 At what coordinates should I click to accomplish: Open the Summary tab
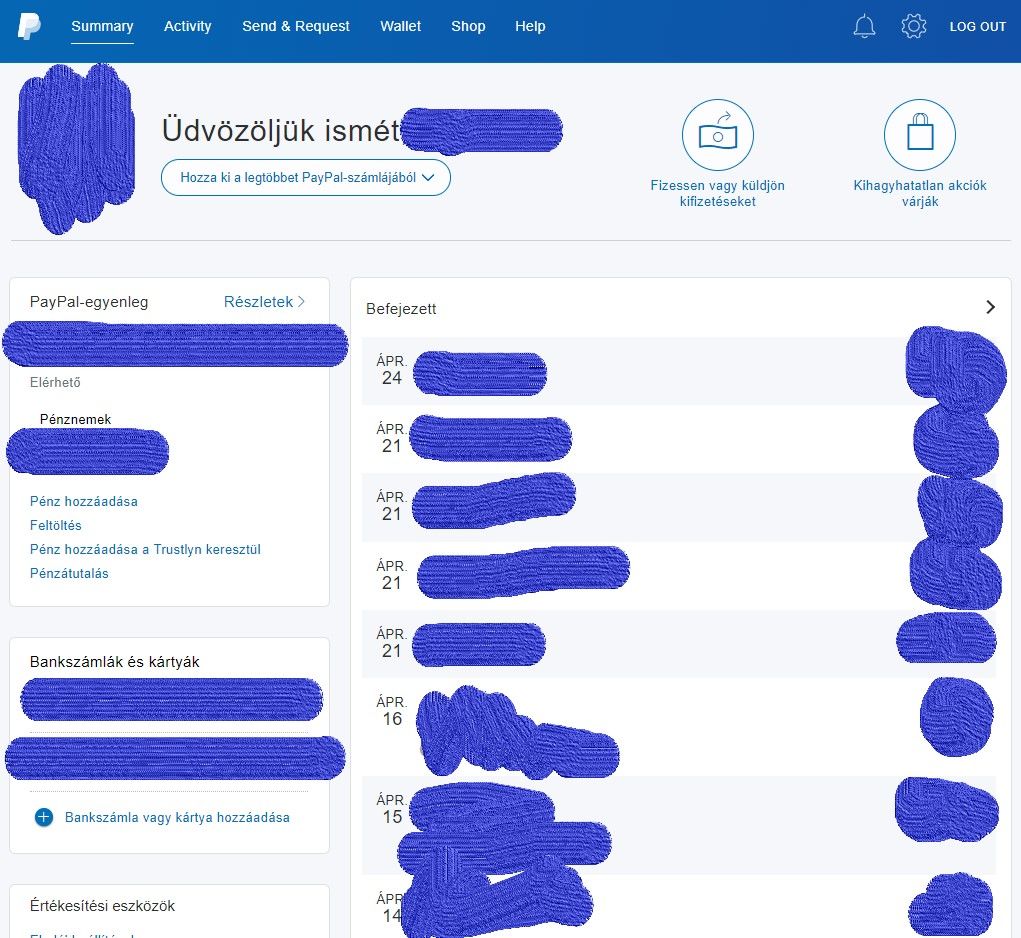(102, 26)
